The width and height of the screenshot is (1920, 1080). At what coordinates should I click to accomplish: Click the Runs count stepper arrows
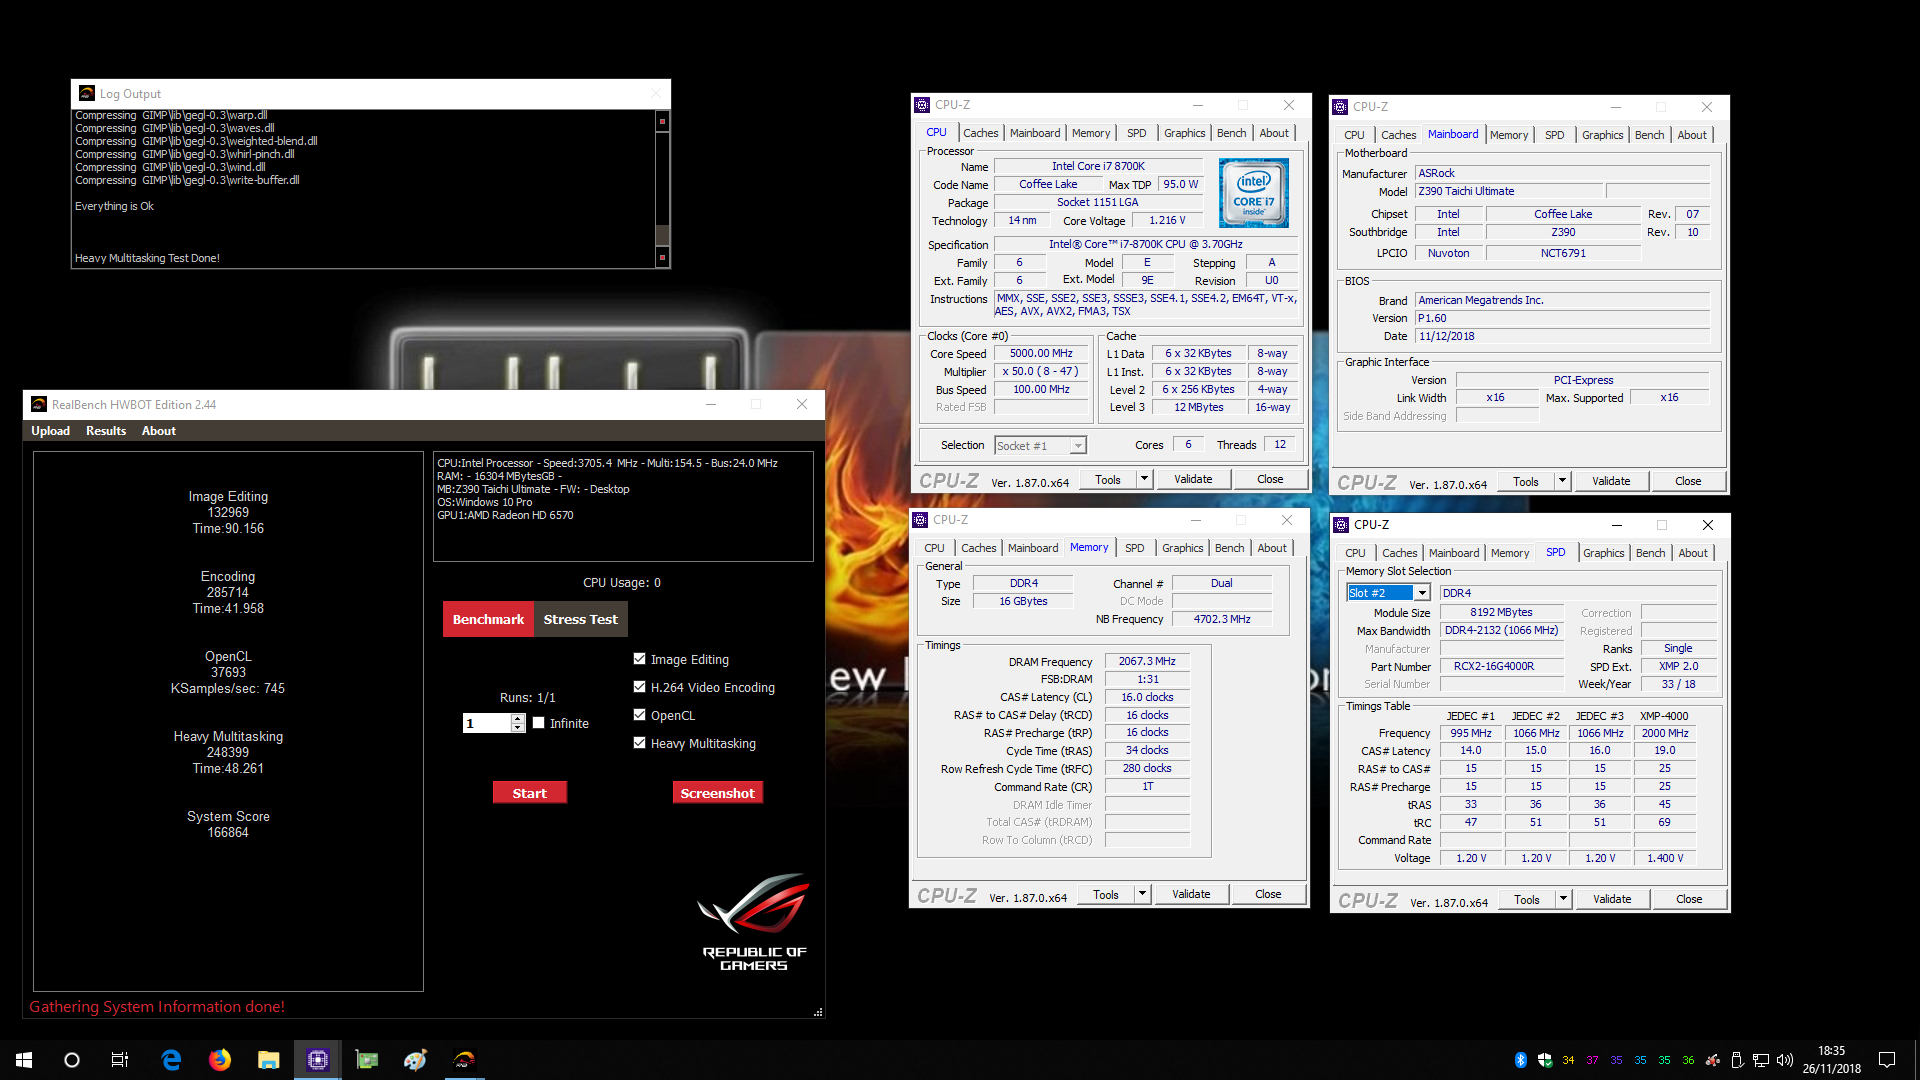pos(518,723)
